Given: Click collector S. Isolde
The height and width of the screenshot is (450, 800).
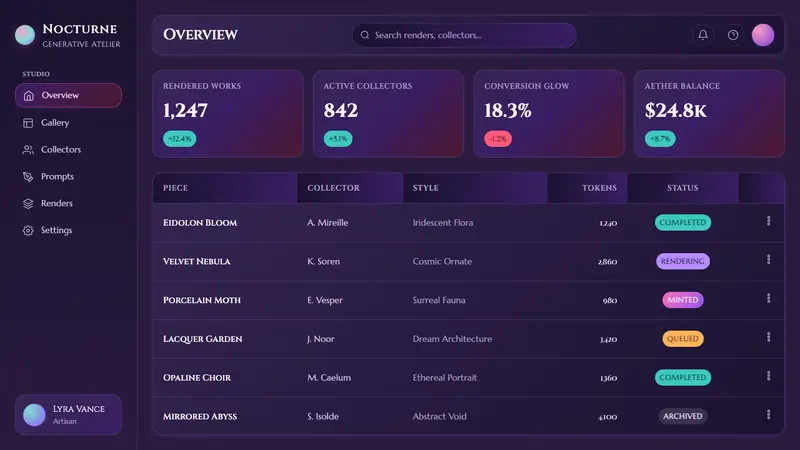Looking at the screenshot, I should click(x=323, y=416).
